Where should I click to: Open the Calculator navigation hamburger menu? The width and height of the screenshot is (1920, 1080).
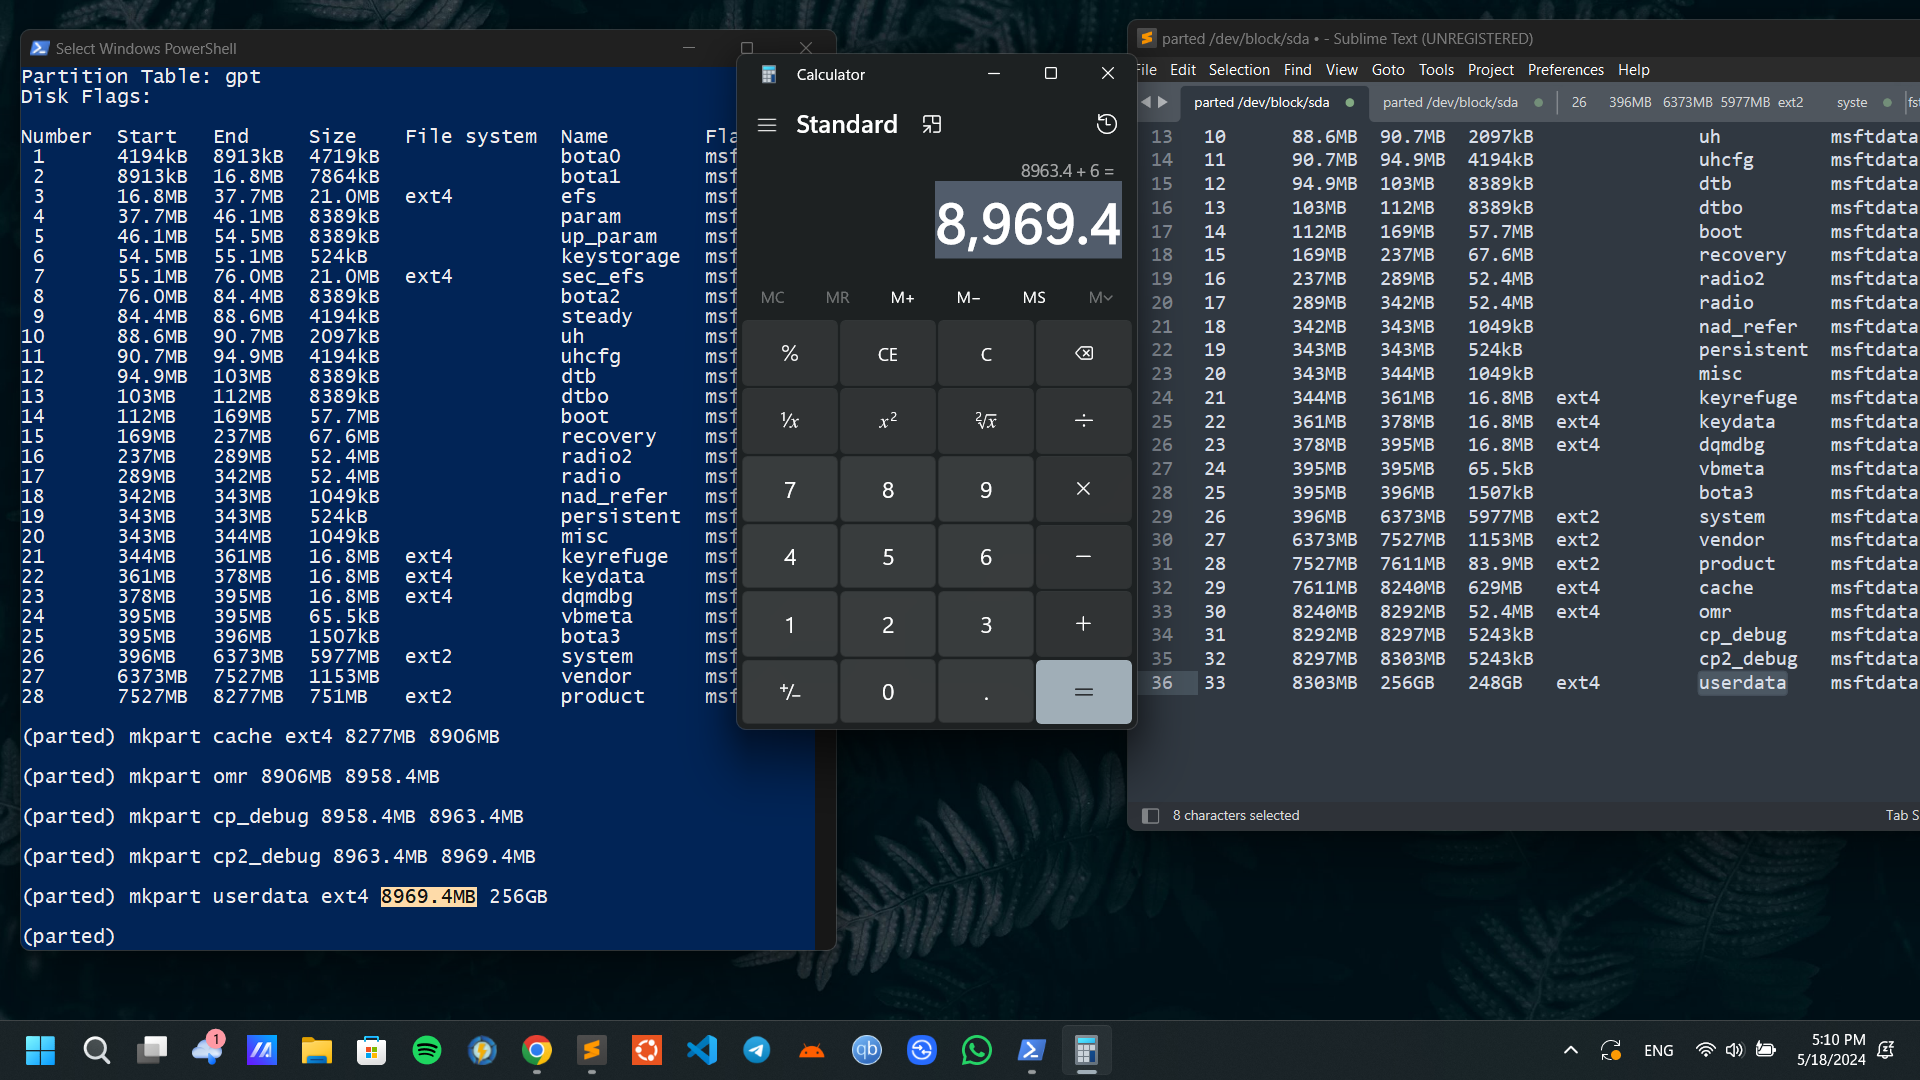[767, 125]
